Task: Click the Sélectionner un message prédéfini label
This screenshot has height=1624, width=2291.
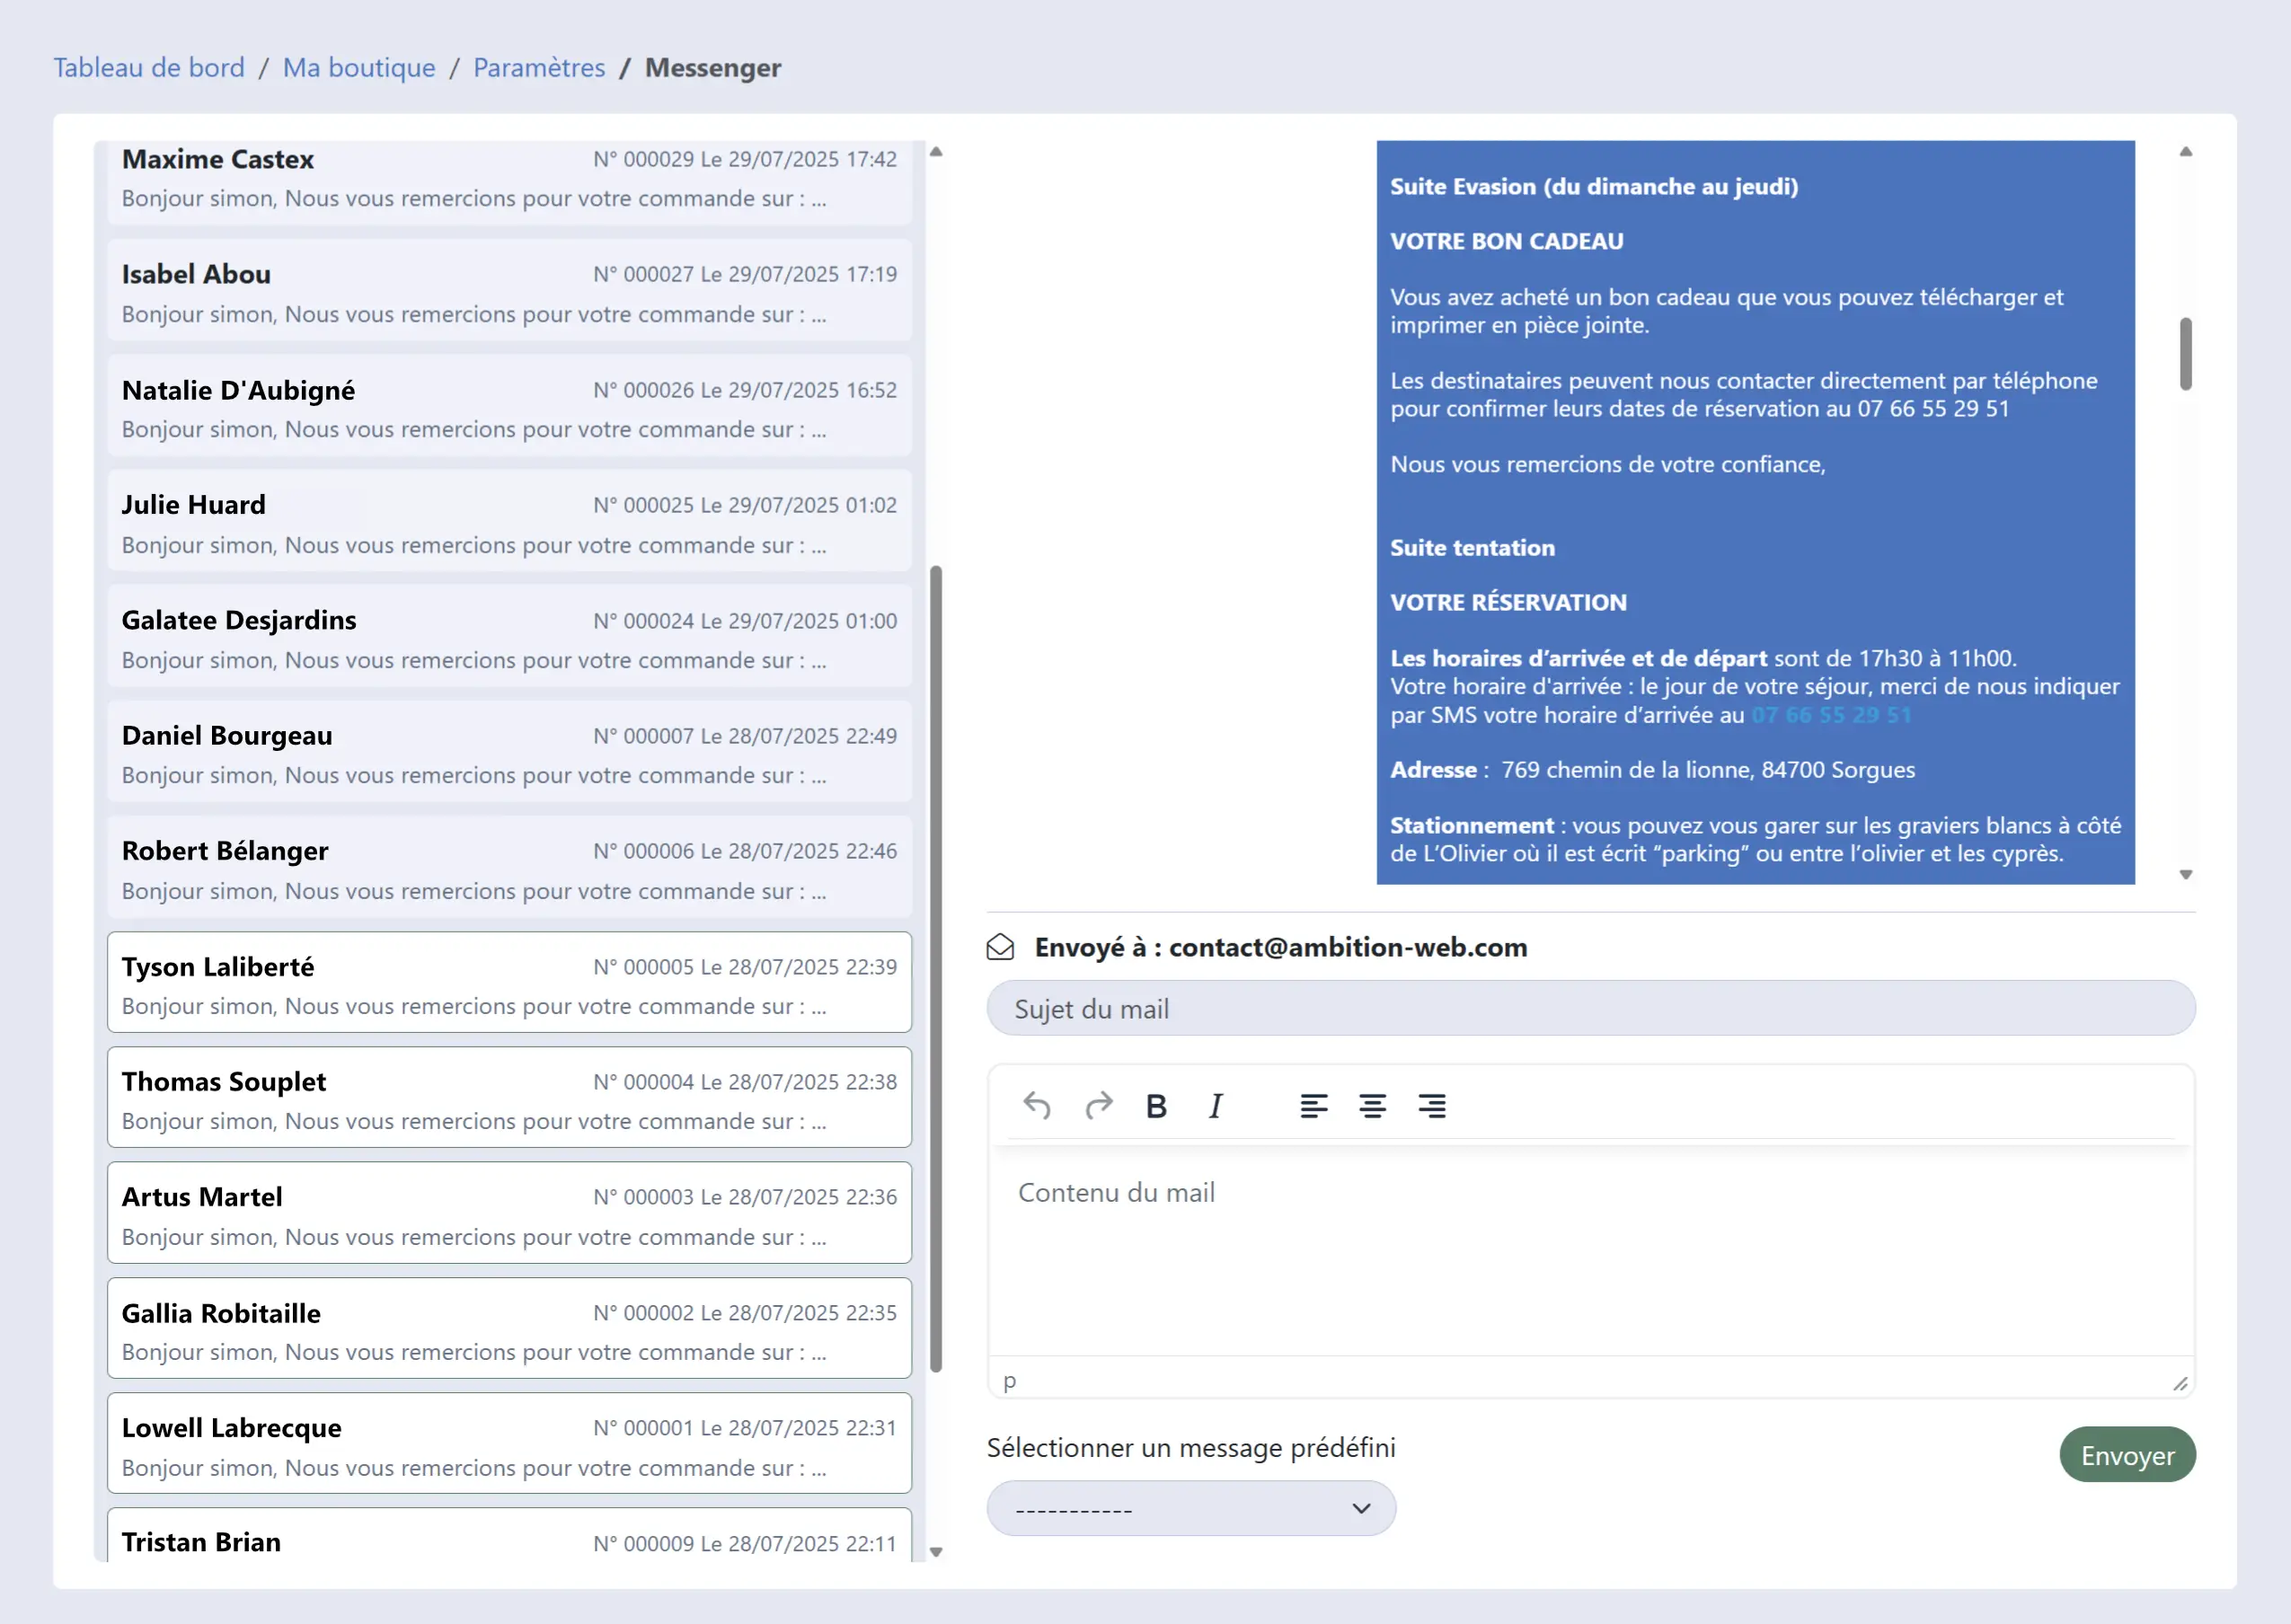Action: [x=1190, y=1447]
